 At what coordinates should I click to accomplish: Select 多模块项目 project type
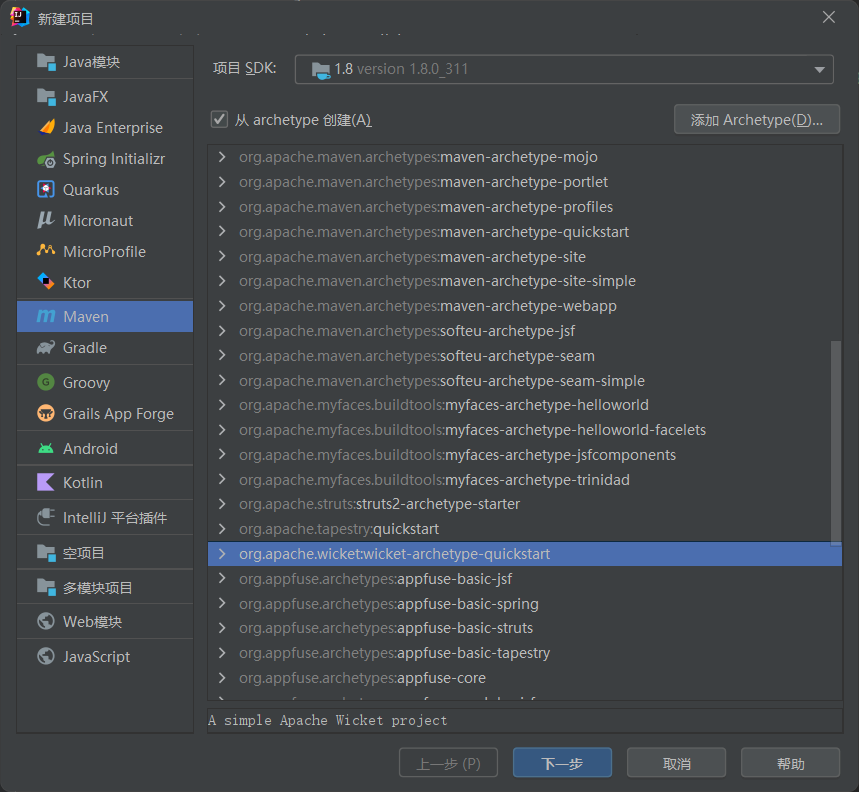click(105, 588)
